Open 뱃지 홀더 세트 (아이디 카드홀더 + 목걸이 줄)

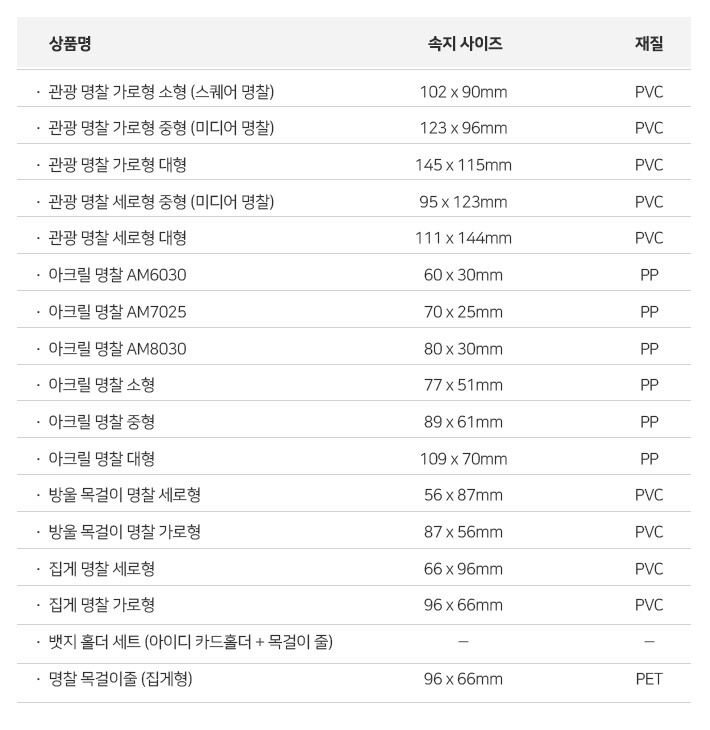(190, 642)
